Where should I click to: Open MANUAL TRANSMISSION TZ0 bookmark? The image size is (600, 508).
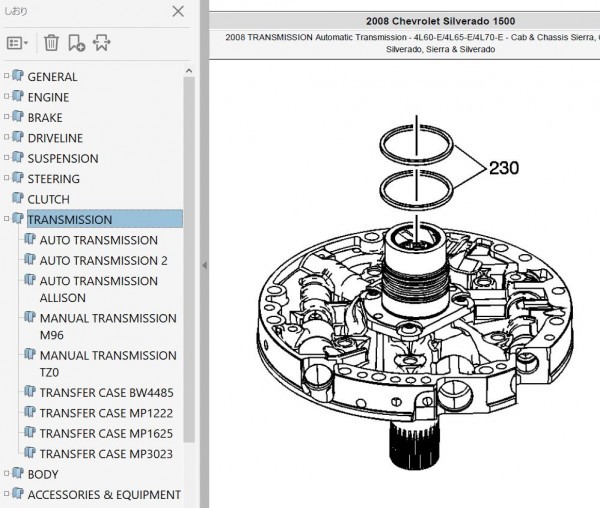108,363
